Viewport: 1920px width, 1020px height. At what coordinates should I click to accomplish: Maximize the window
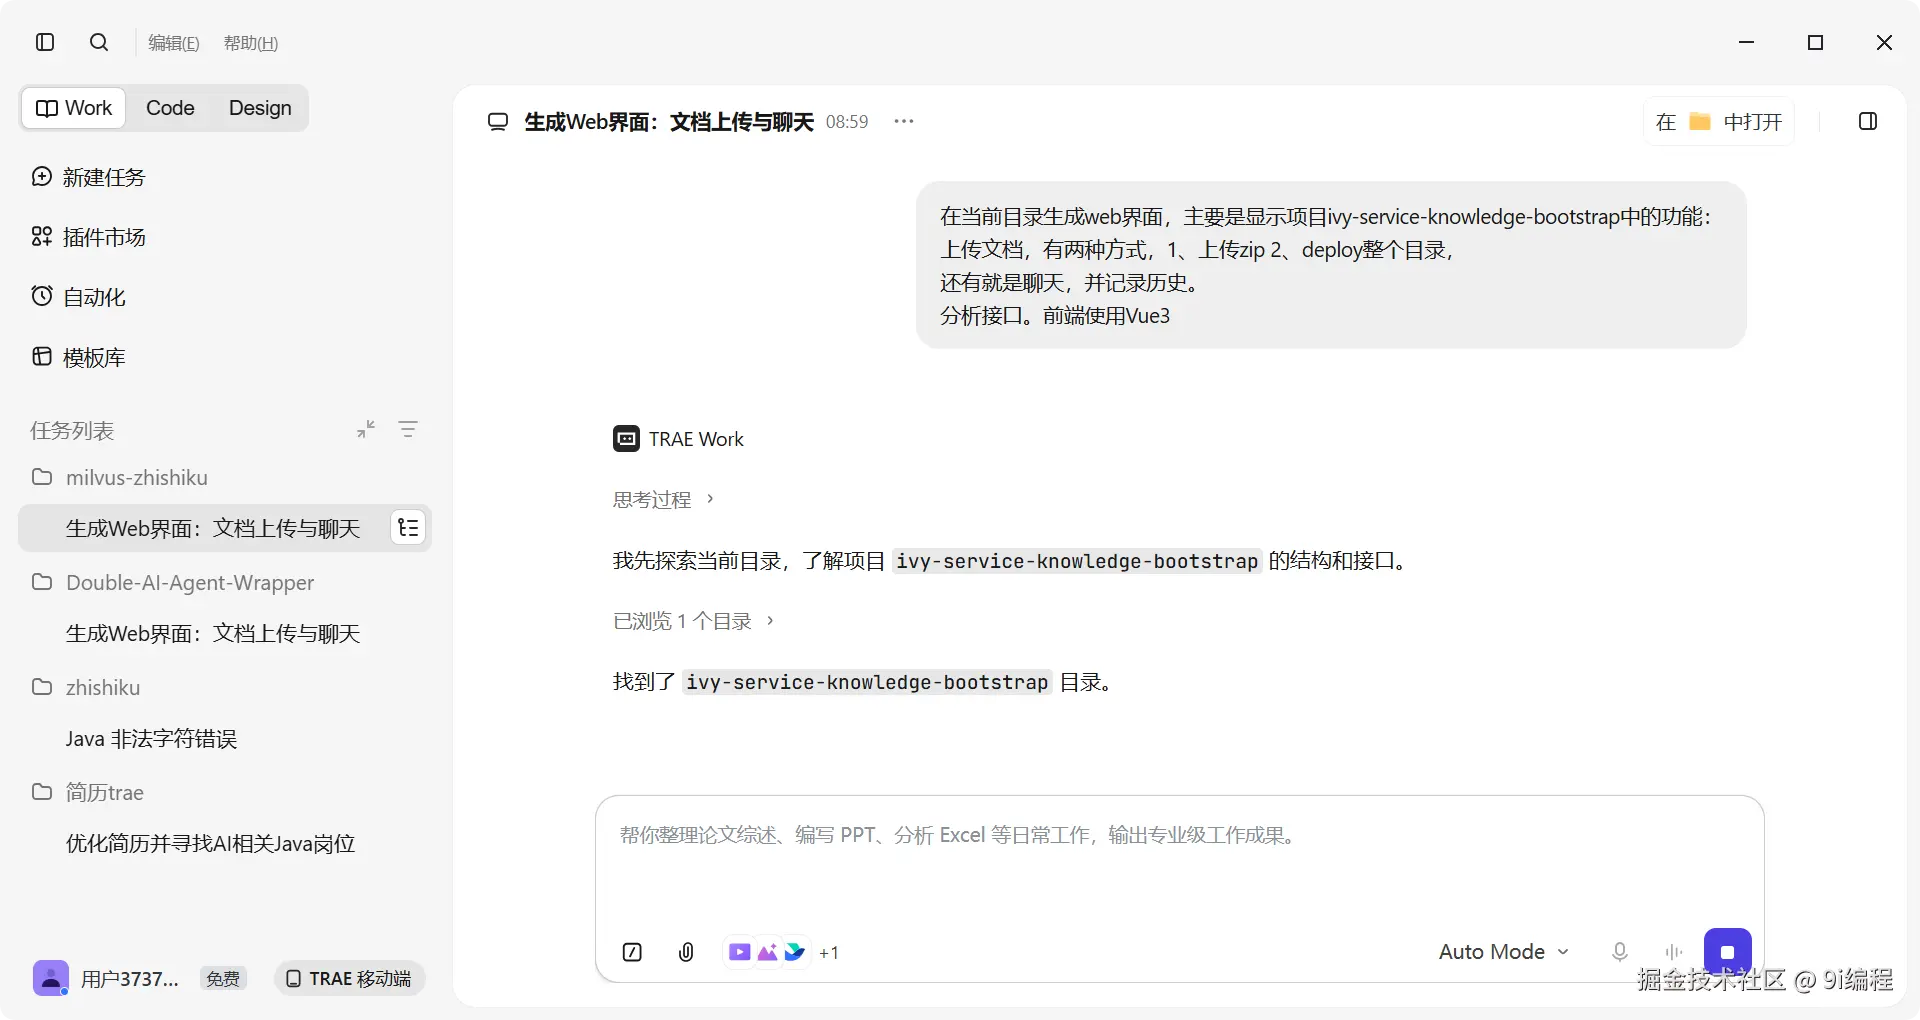(1816, 42)
